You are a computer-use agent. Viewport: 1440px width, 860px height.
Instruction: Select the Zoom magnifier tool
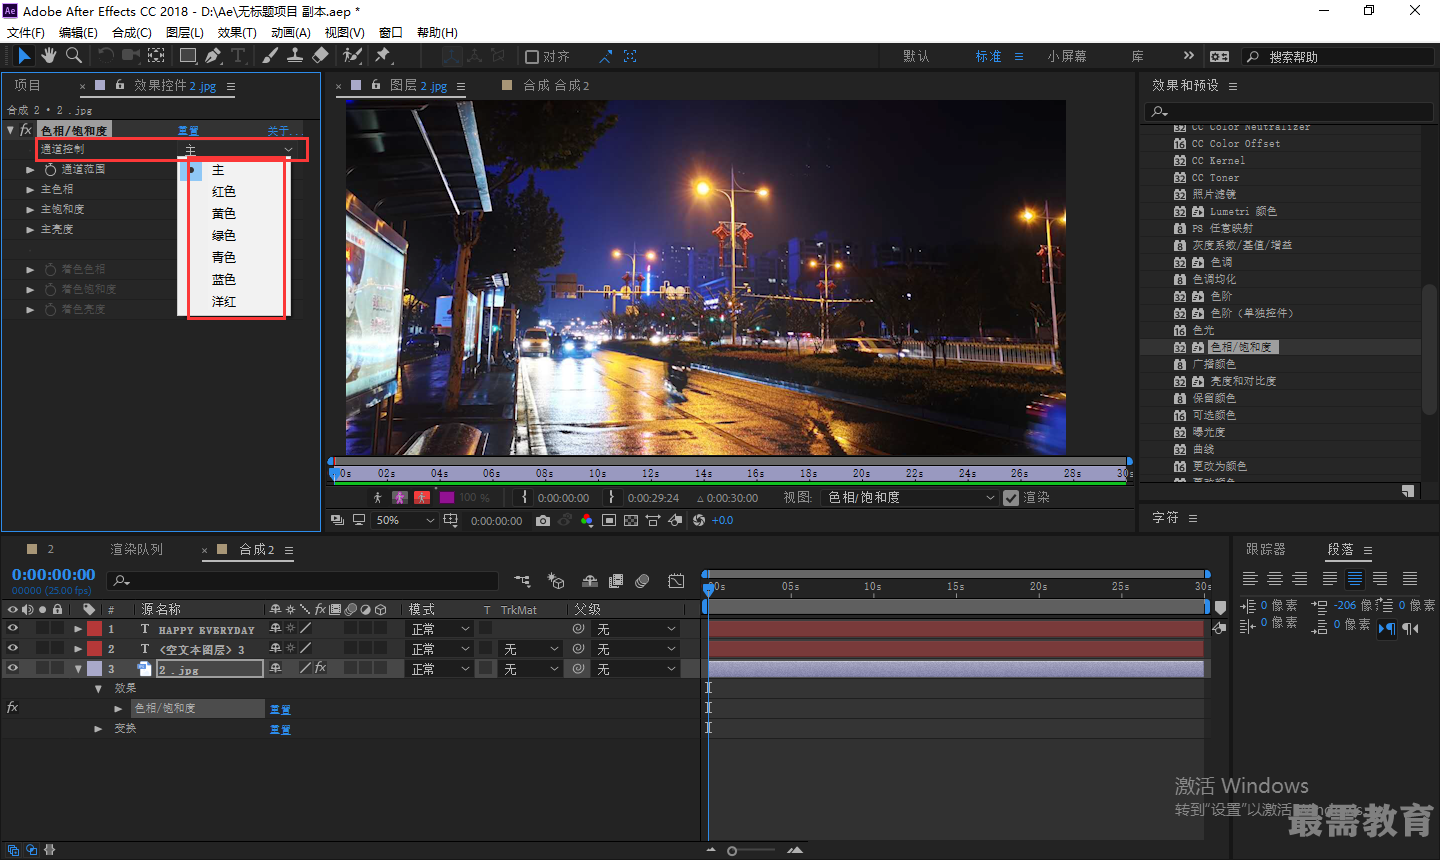[x=74, y=56]
